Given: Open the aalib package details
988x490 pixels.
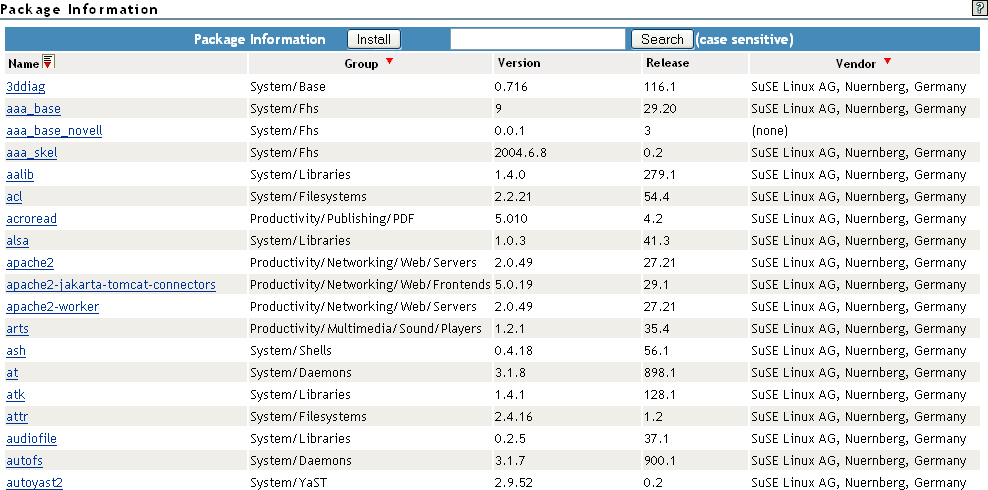Looking at the screenshot, I should (21, 175).
